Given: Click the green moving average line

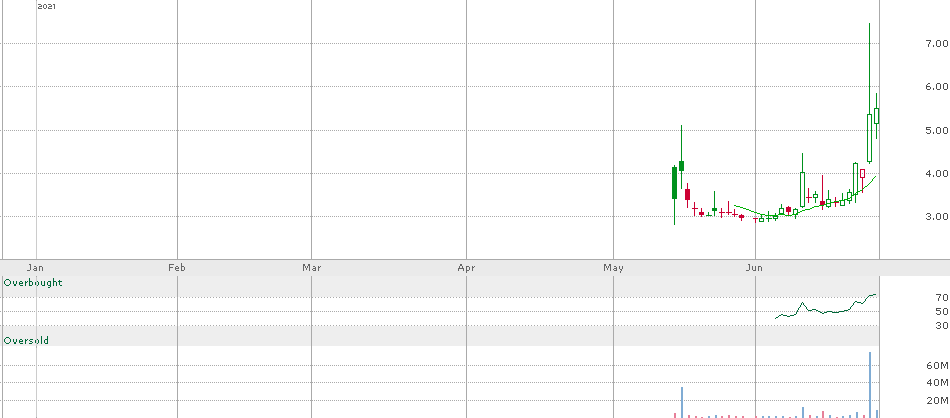Looking at the screenshot, I should [x=806, y=210].
